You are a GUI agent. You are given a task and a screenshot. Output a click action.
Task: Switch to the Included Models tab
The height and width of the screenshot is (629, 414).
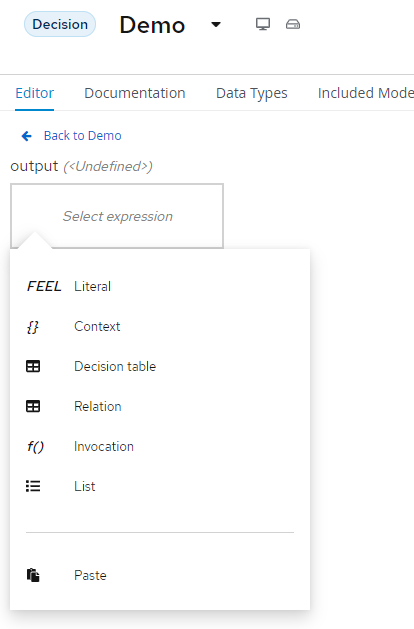click(366, 93)
